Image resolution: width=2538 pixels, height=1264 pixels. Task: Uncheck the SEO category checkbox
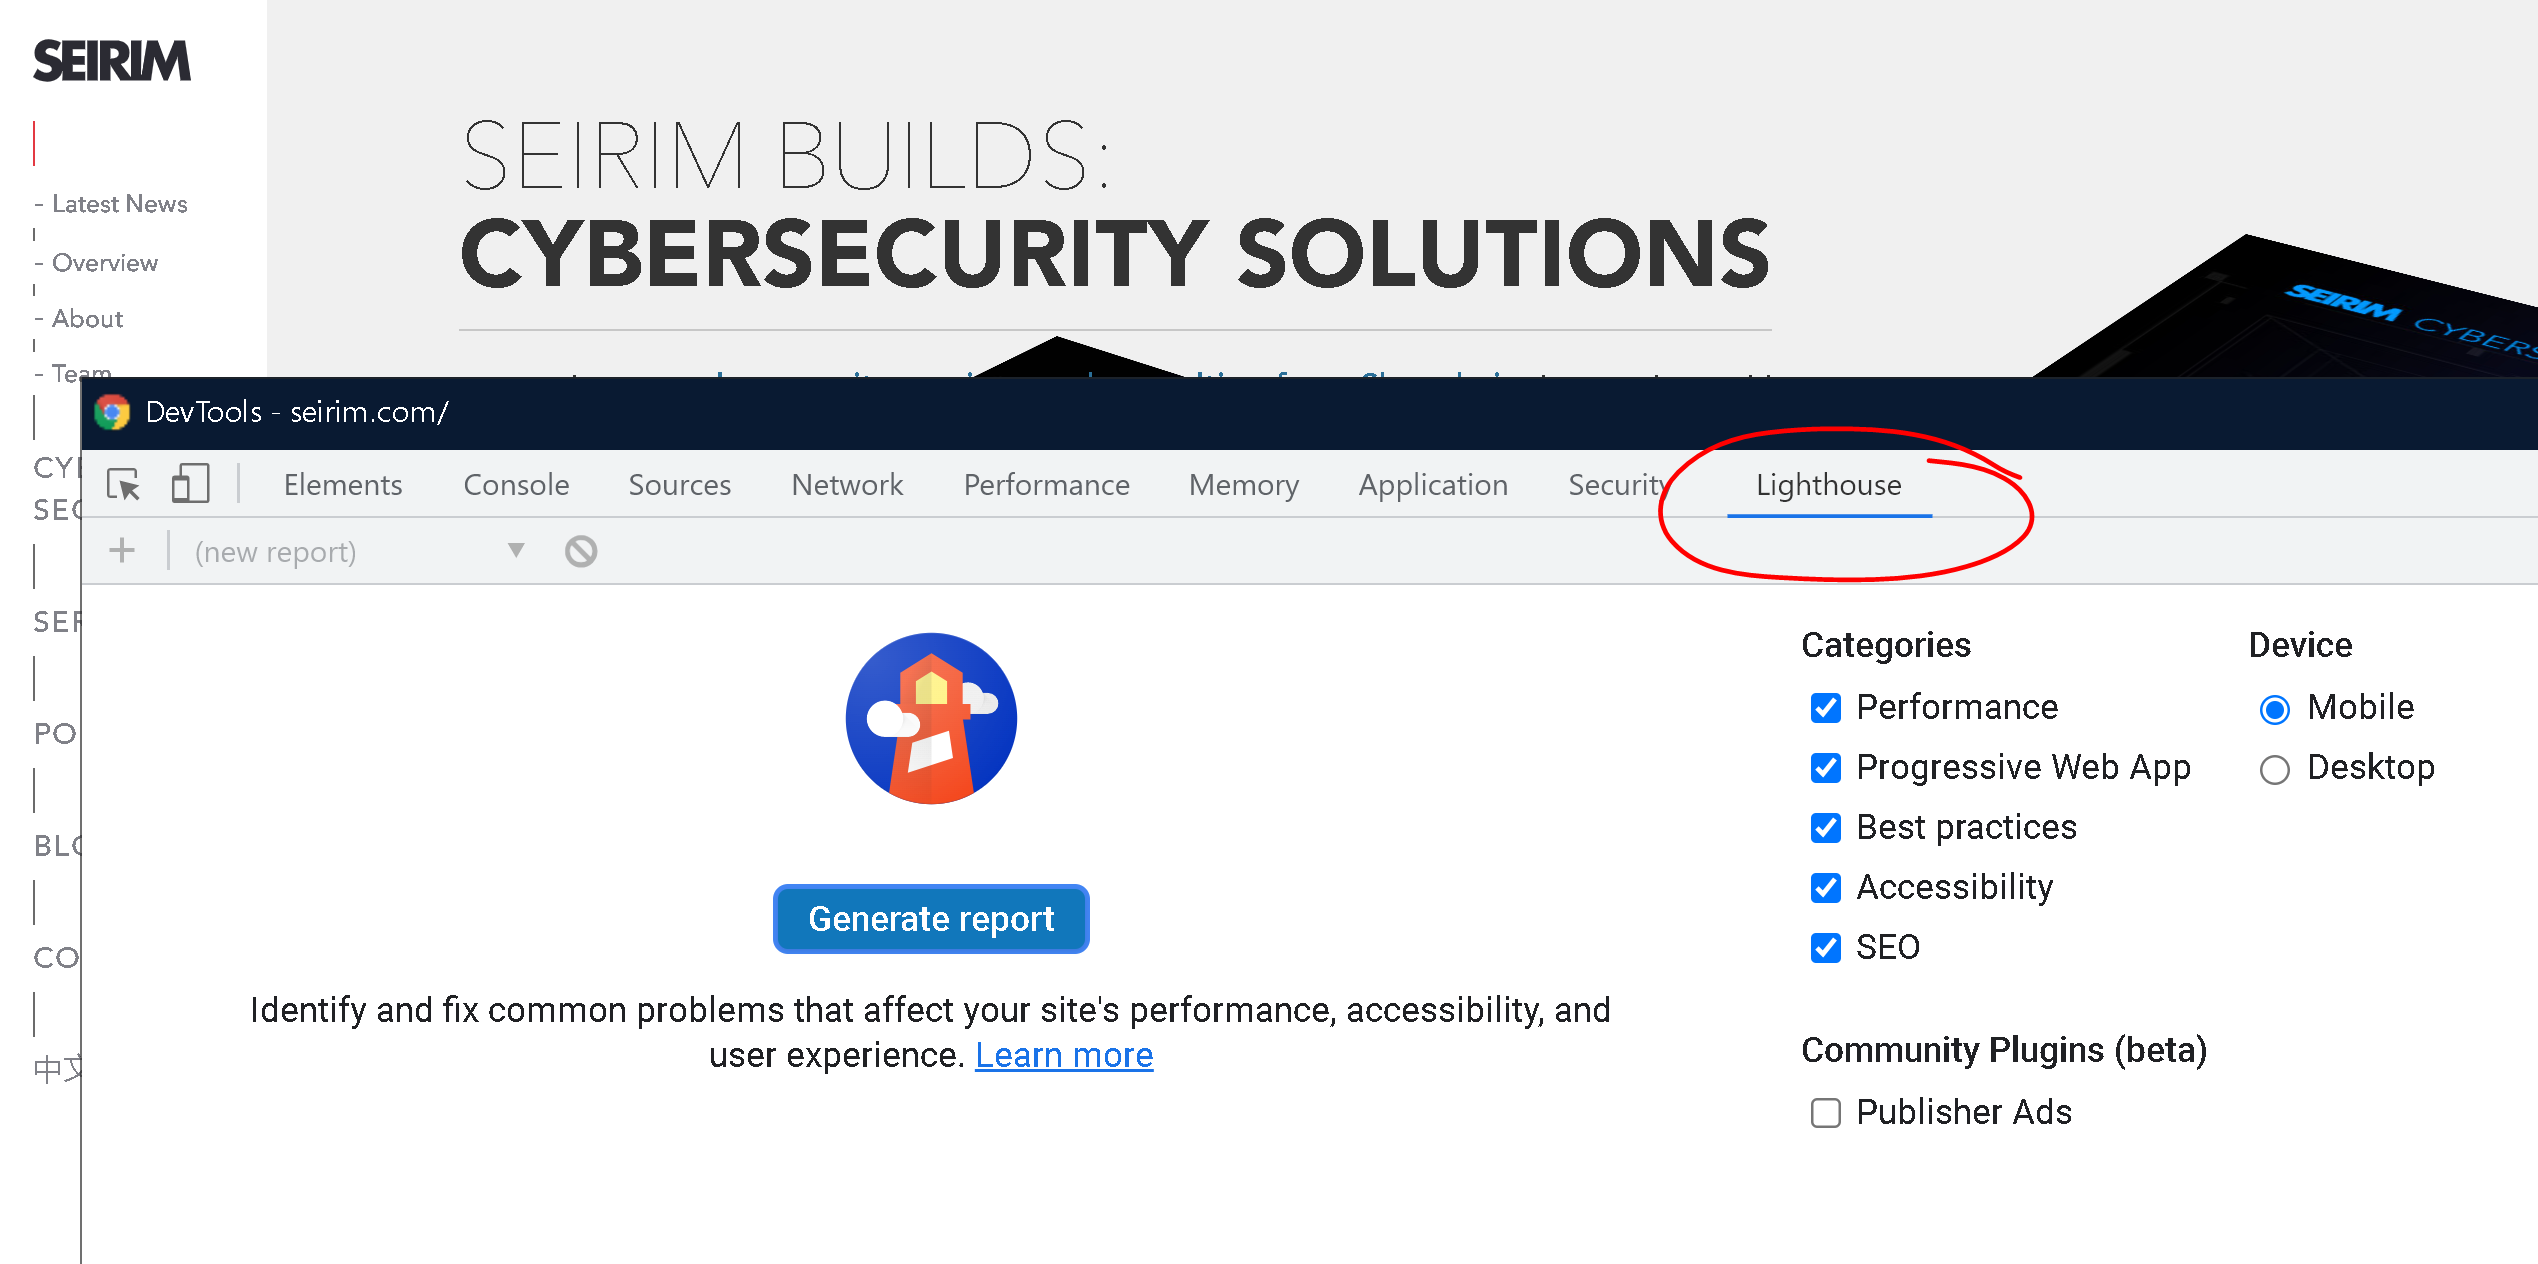point(1826,948)
